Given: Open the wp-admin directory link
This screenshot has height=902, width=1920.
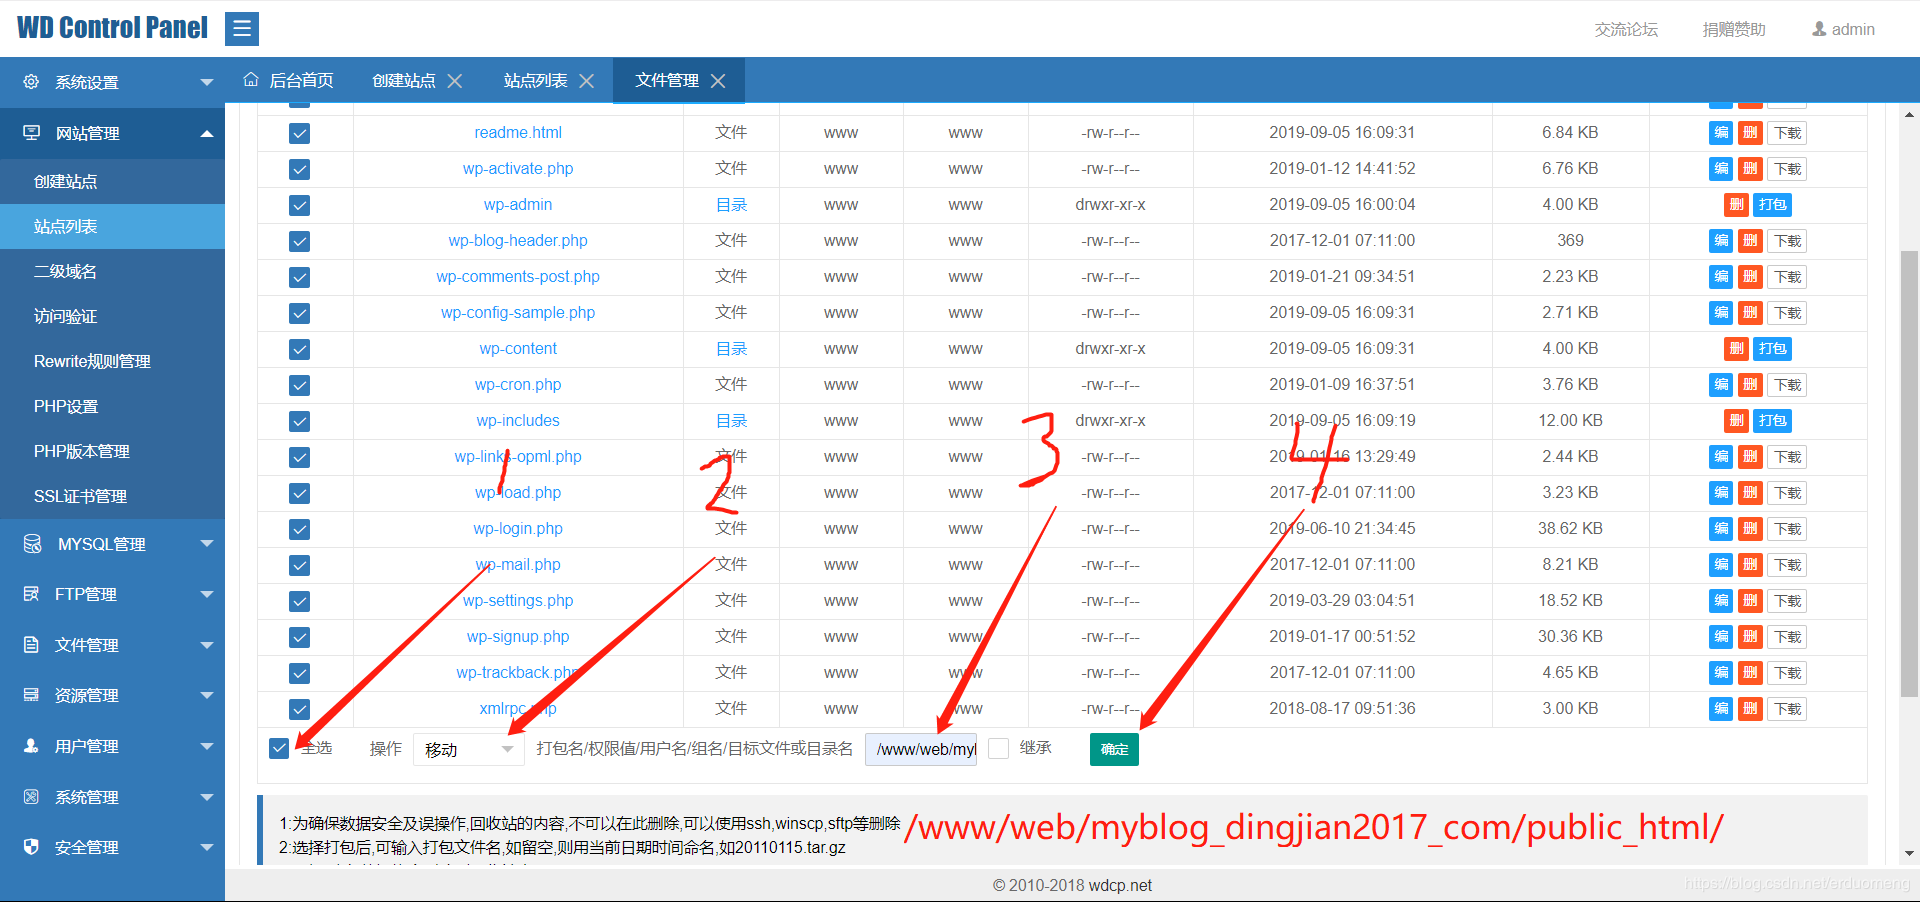Looking at the screenshot, I should click(x=518, y=205).
